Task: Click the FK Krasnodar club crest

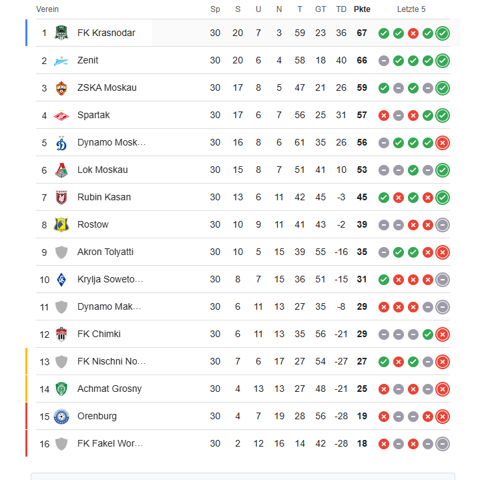Action: [x=61, y=33]
